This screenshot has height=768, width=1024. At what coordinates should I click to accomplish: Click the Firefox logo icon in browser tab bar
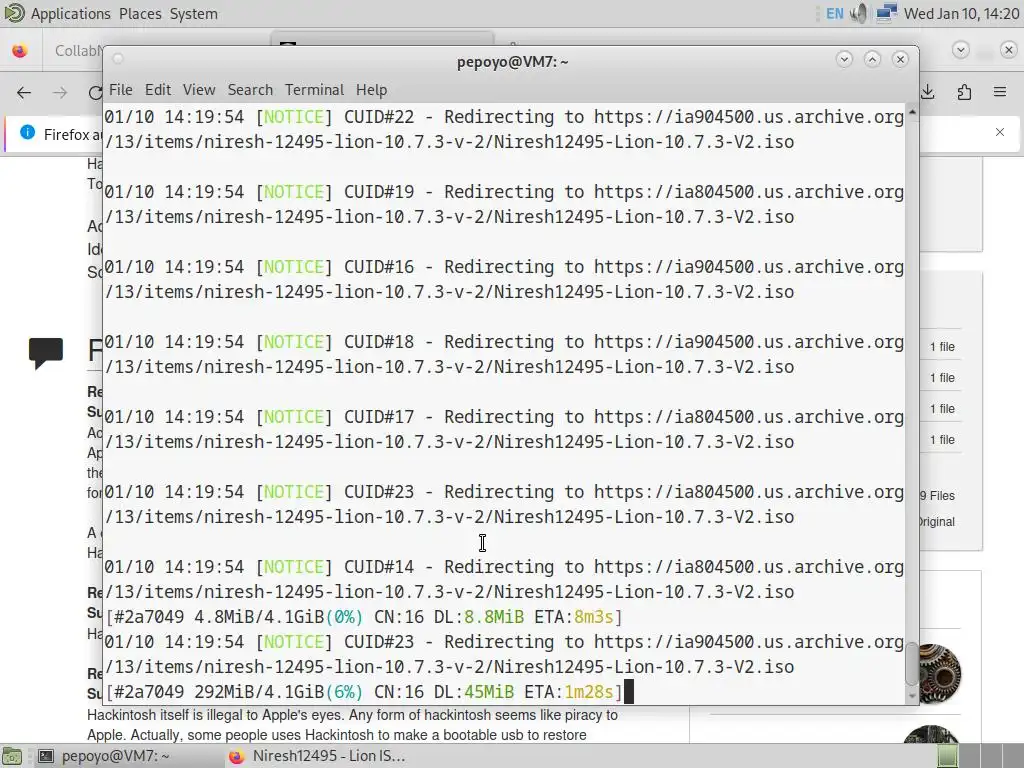(x=20, y=50)
